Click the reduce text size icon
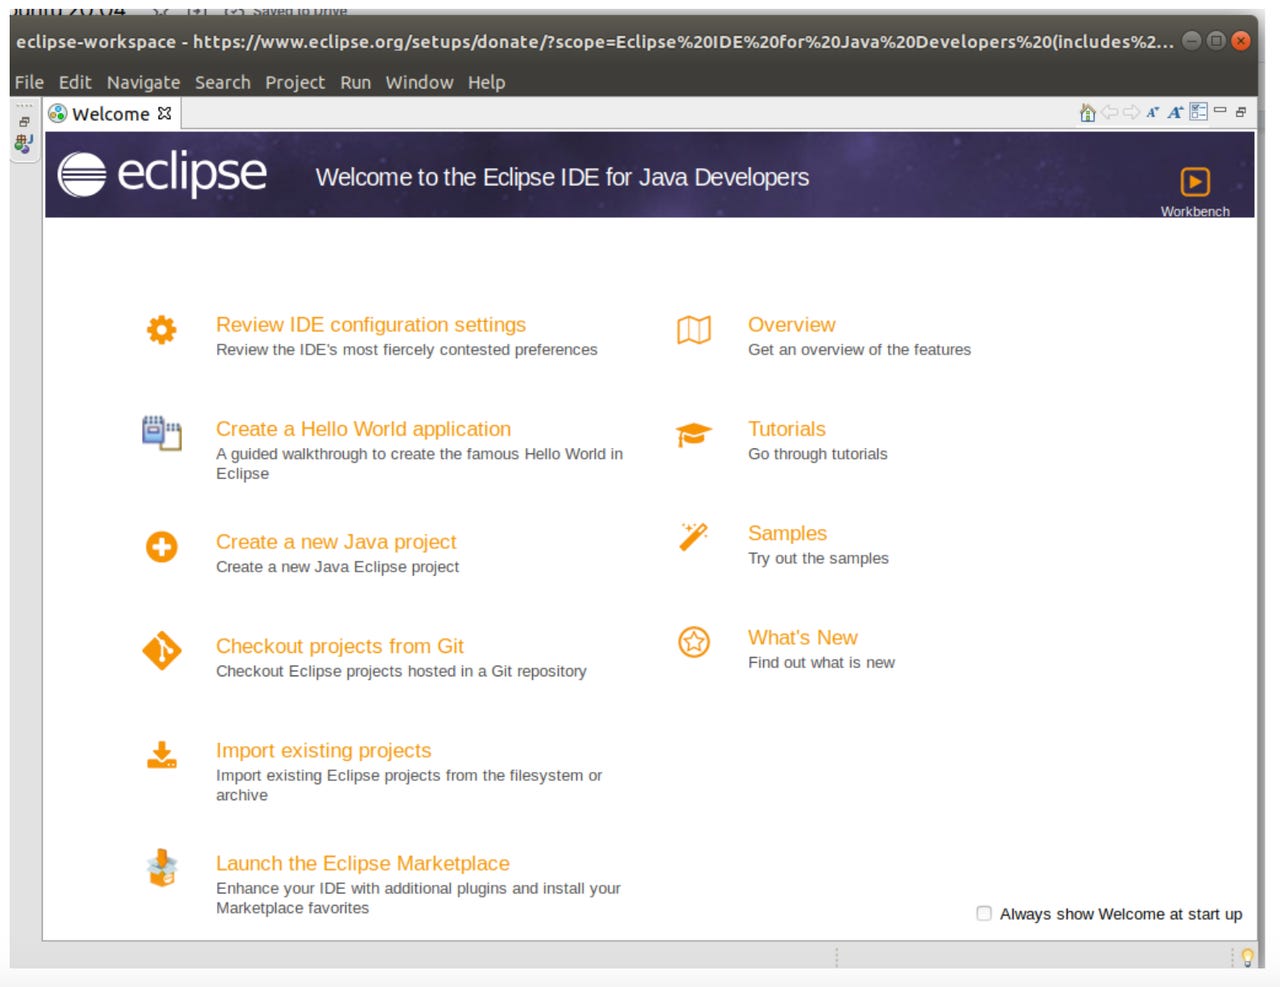 1152,112
